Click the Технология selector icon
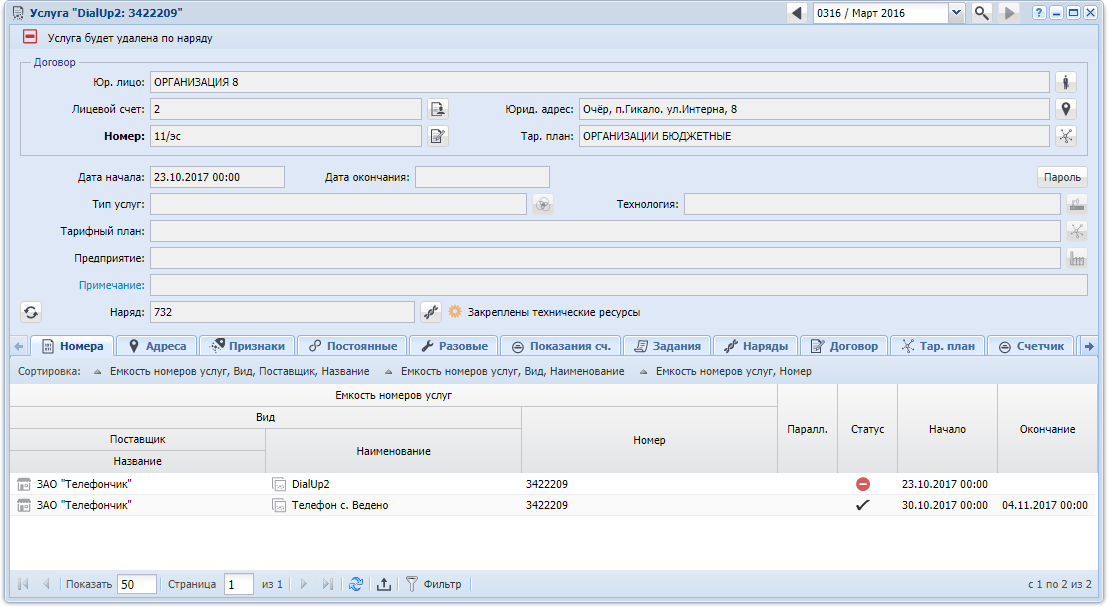 point(1077,204)
